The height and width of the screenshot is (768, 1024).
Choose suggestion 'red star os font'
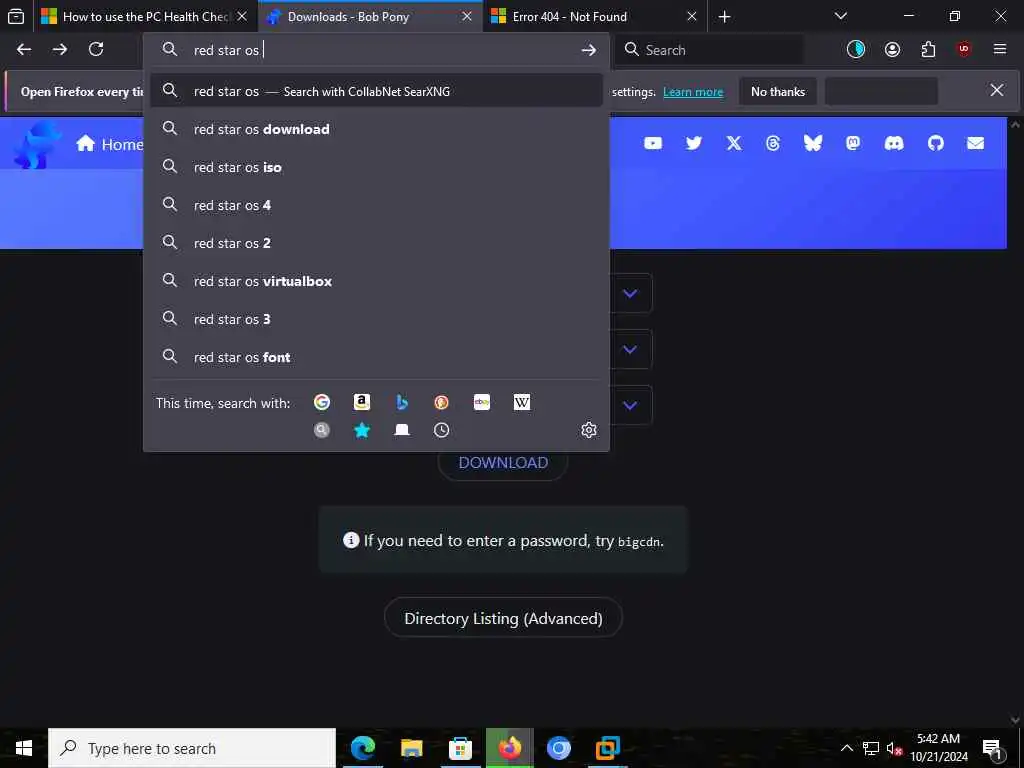tap(376, 357)
